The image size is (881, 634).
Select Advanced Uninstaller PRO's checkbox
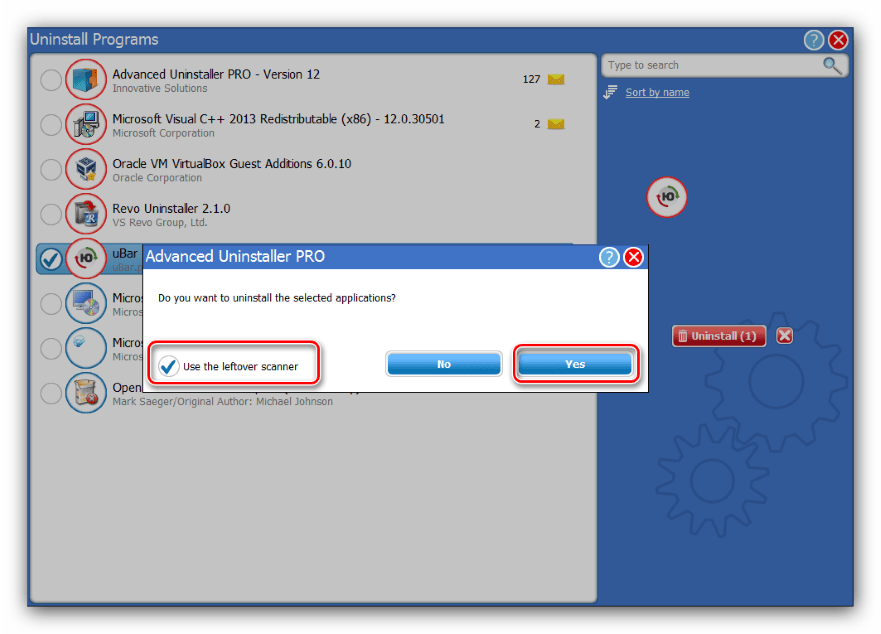[x=51, y=80]
